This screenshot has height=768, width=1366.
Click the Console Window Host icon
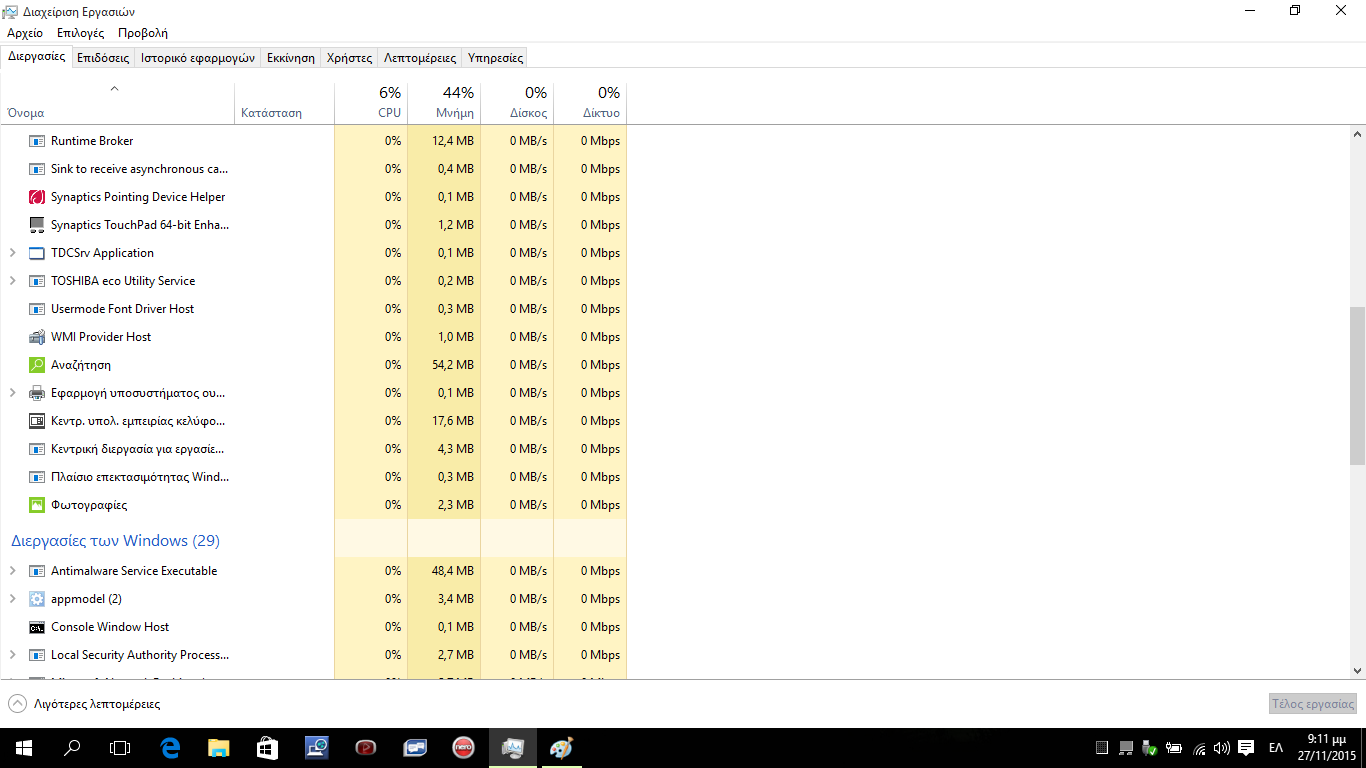[x=37, y=627]
